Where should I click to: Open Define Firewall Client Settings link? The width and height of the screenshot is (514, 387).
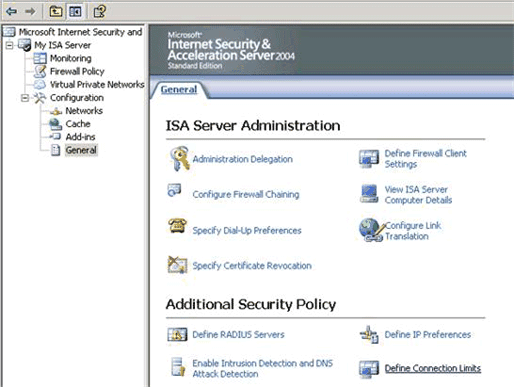425,159
